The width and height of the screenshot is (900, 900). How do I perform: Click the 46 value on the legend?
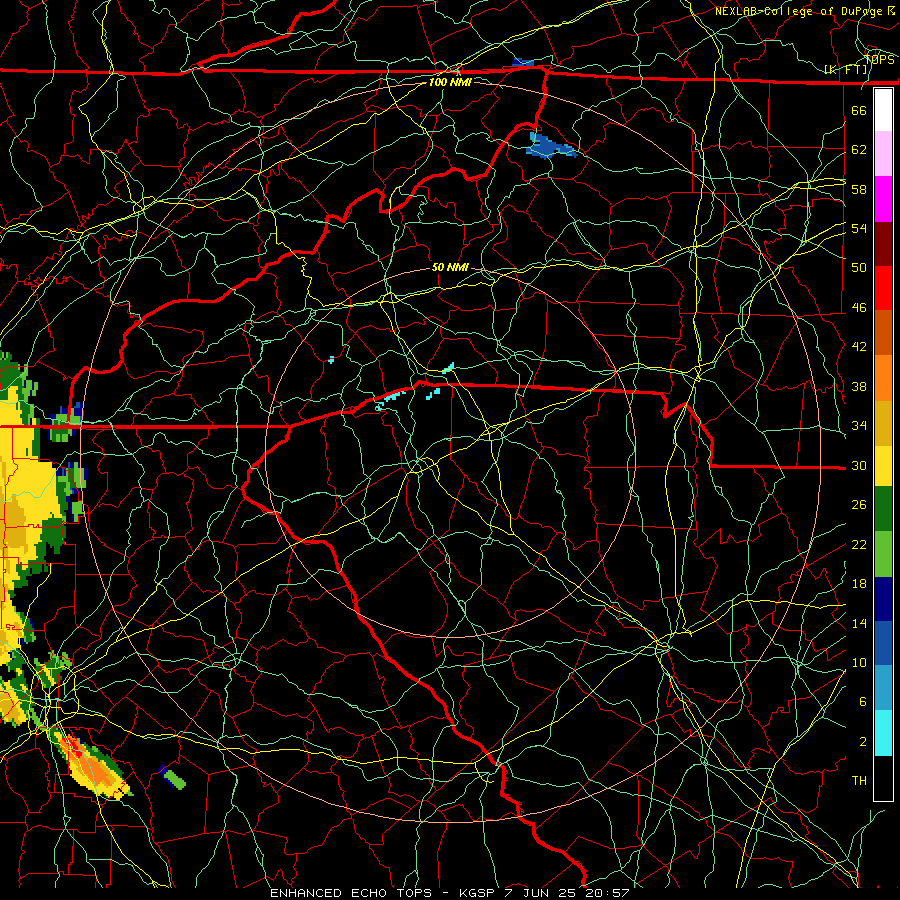(x=859, y=307)
